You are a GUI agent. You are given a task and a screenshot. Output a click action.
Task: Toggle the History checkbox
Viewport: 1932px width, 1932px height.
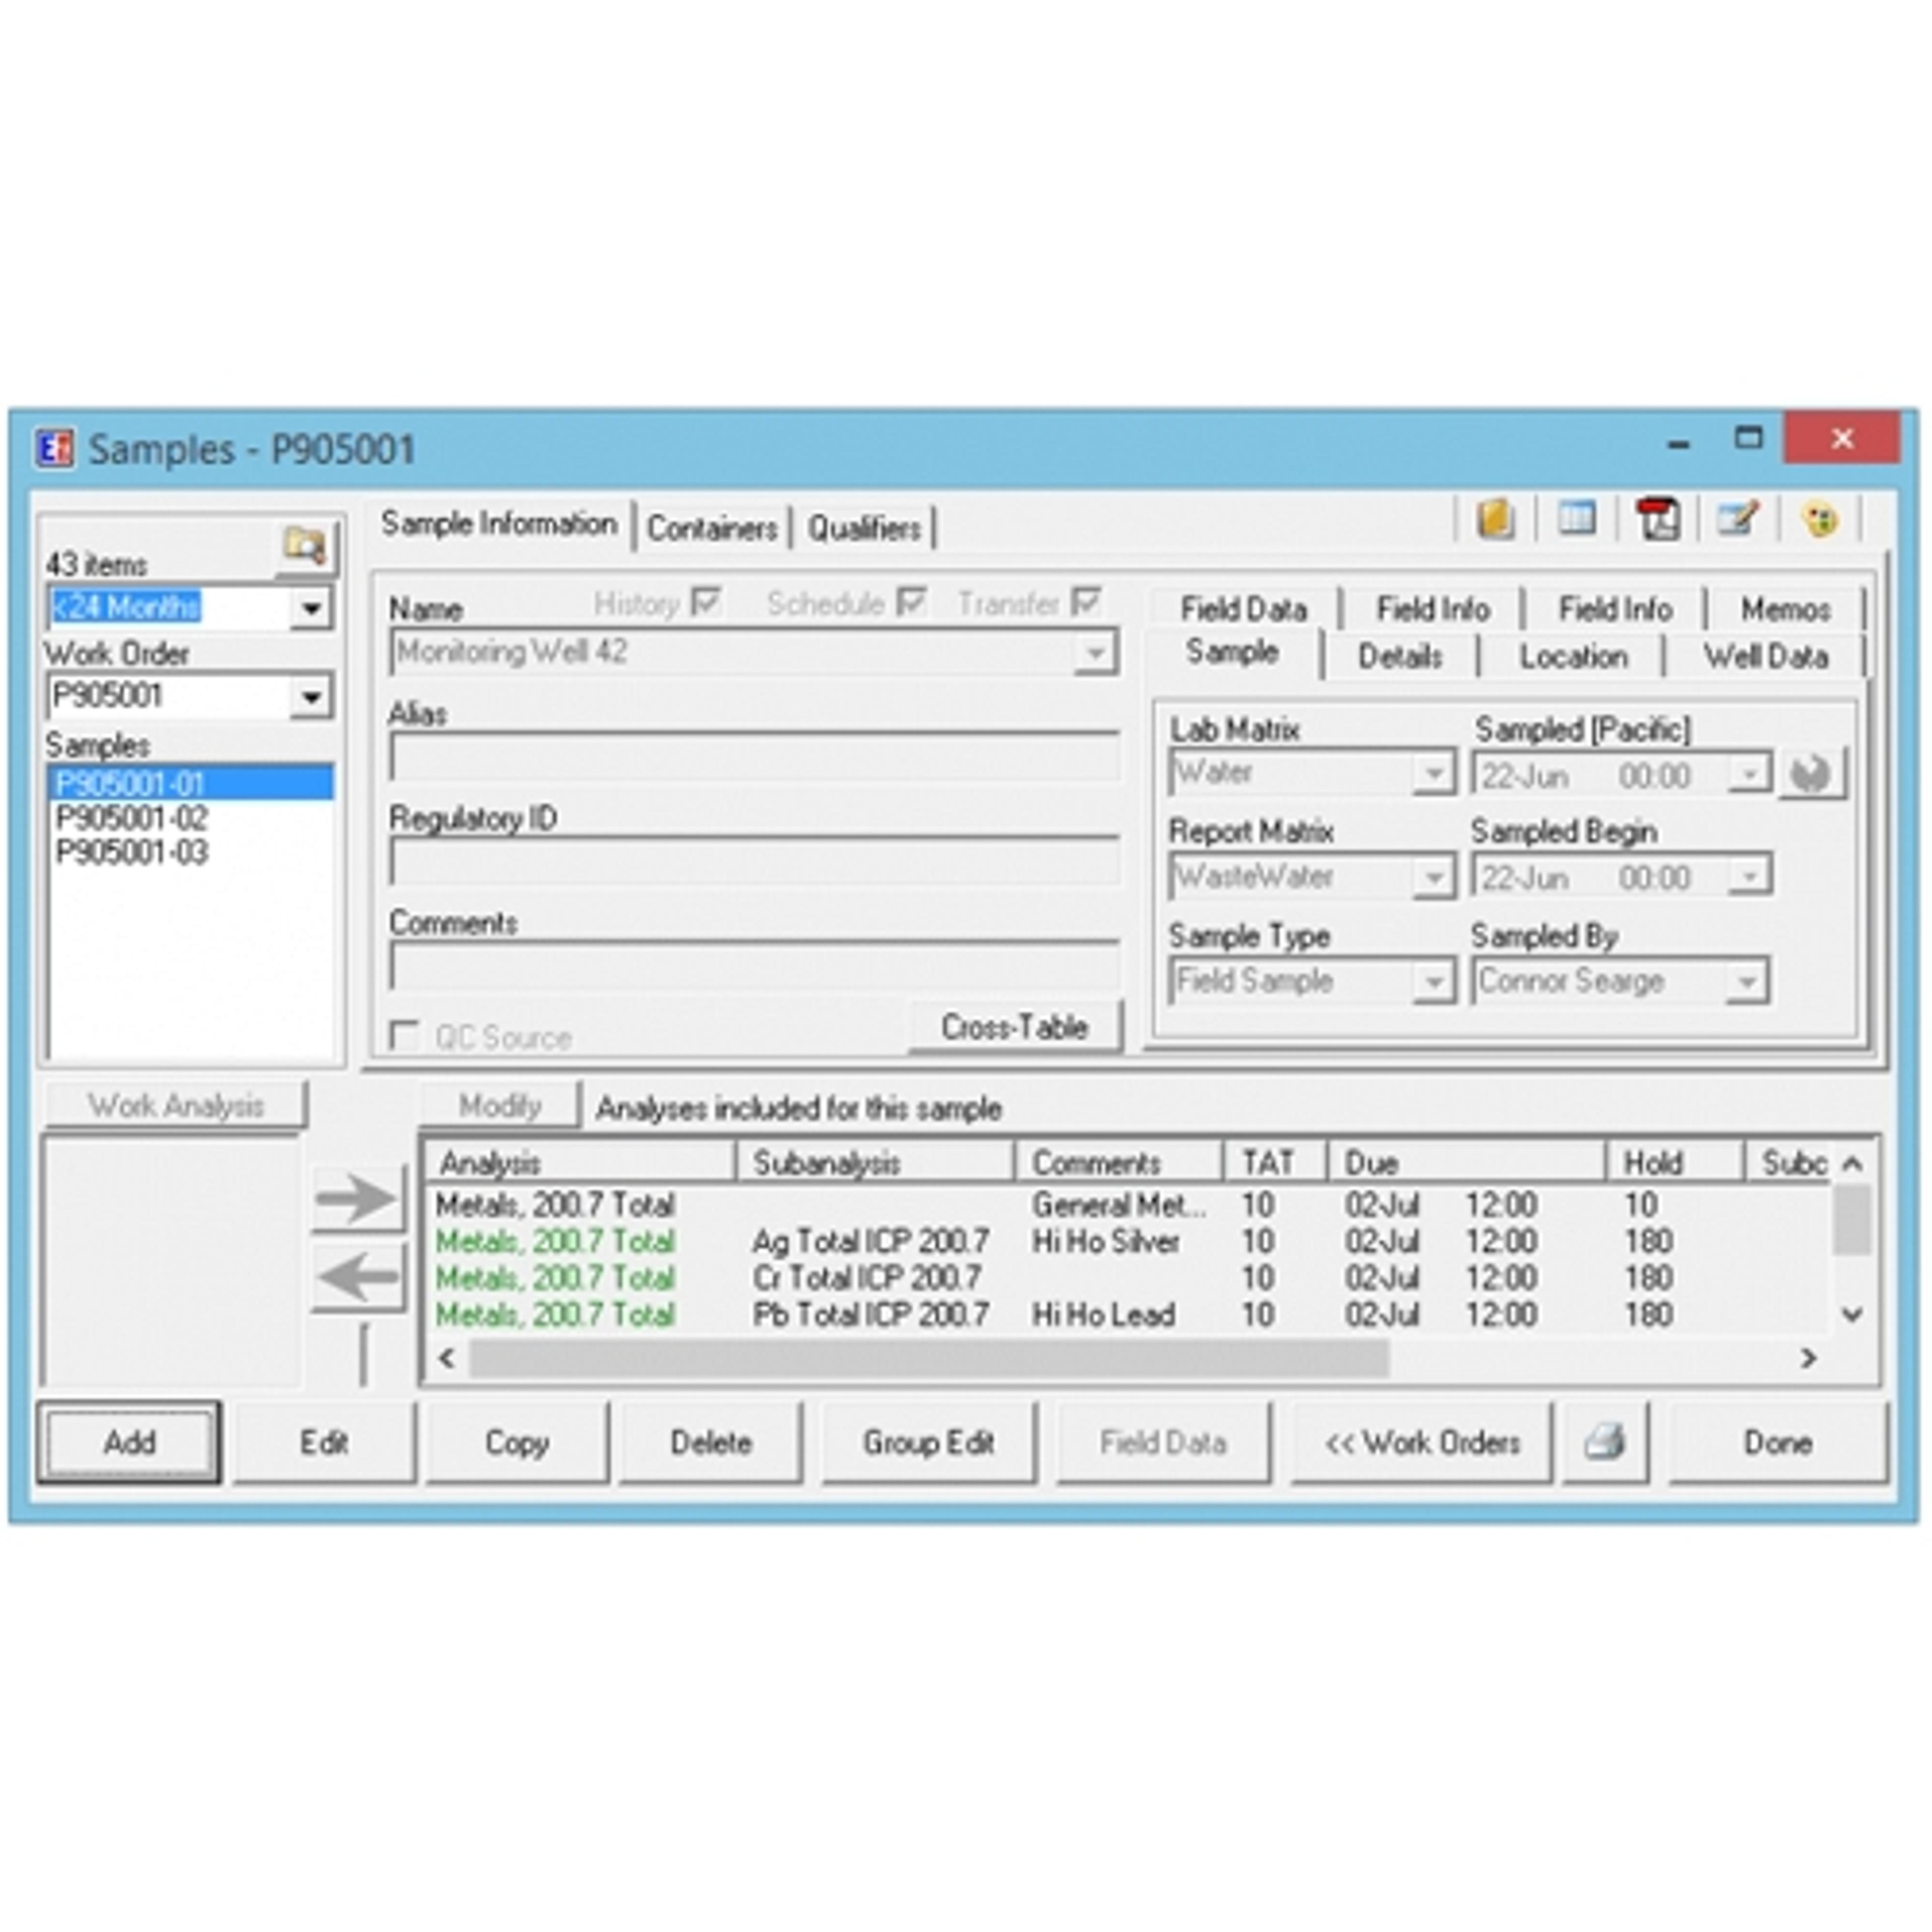[x=706, y=602]
